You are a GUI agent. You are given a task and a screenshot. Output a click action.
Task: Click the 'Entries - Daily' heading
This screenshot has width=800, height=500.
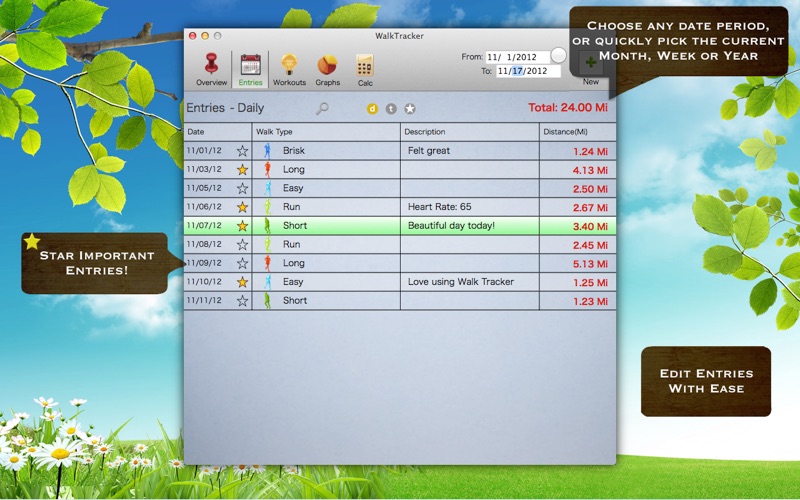tap(225, 108)
